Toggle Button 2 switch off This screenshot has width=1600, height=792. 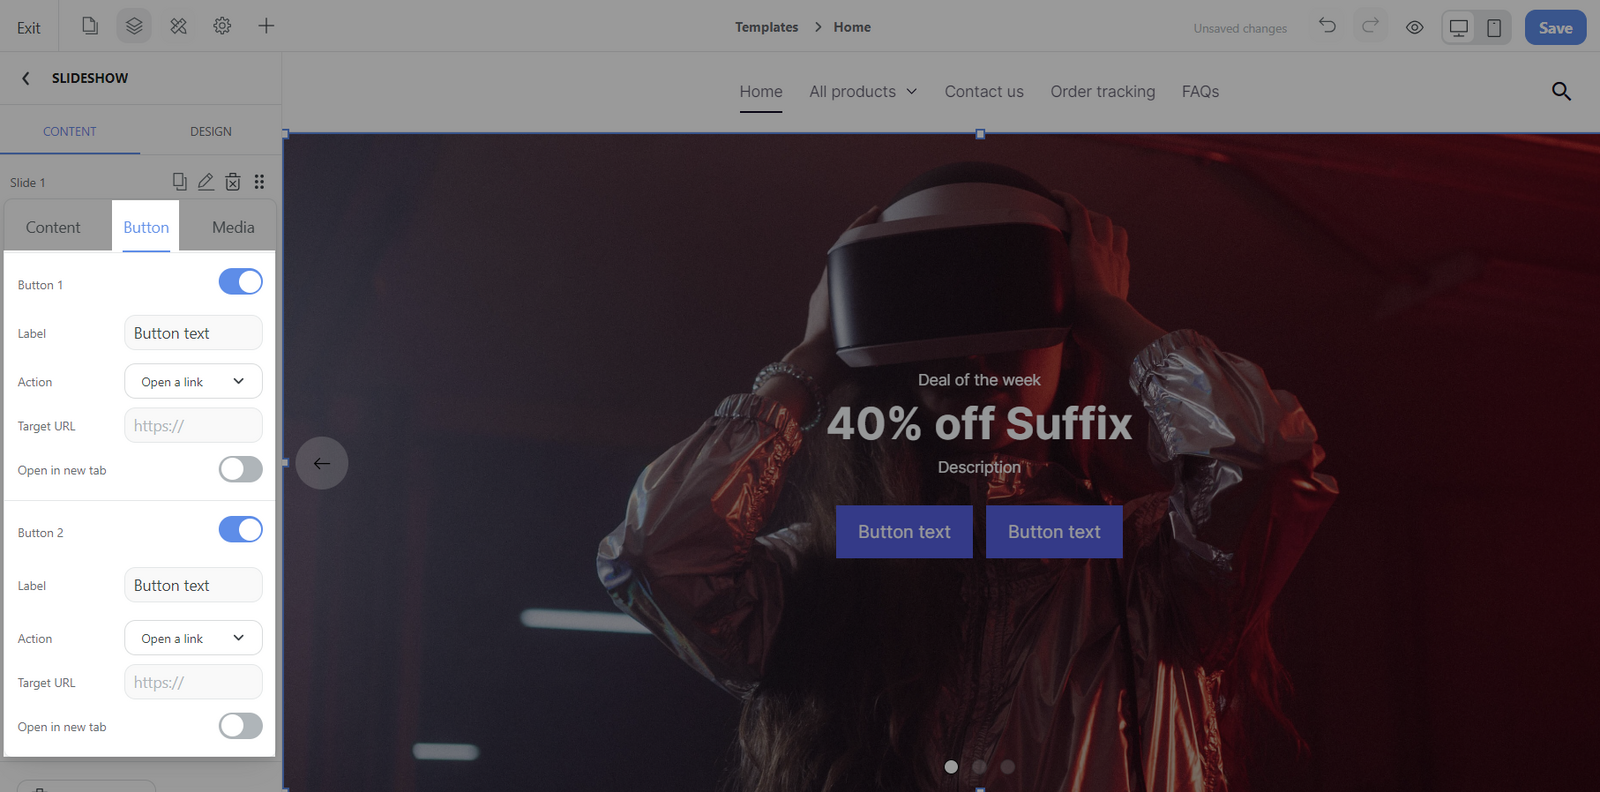(241, 530)
